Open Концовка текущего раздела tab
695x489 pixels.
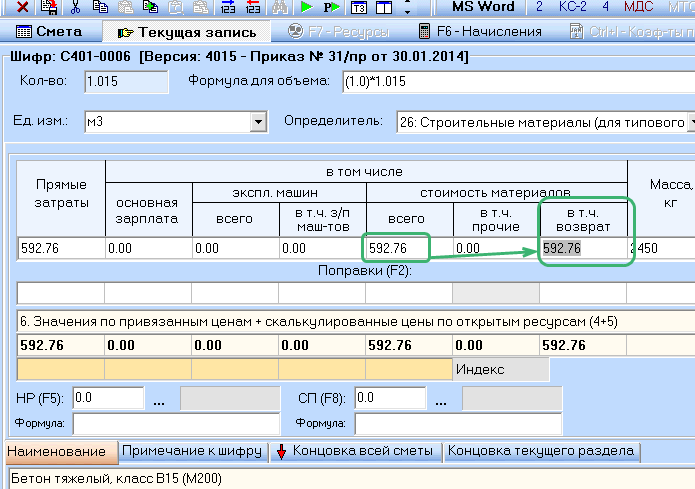(x=541, y=451)
